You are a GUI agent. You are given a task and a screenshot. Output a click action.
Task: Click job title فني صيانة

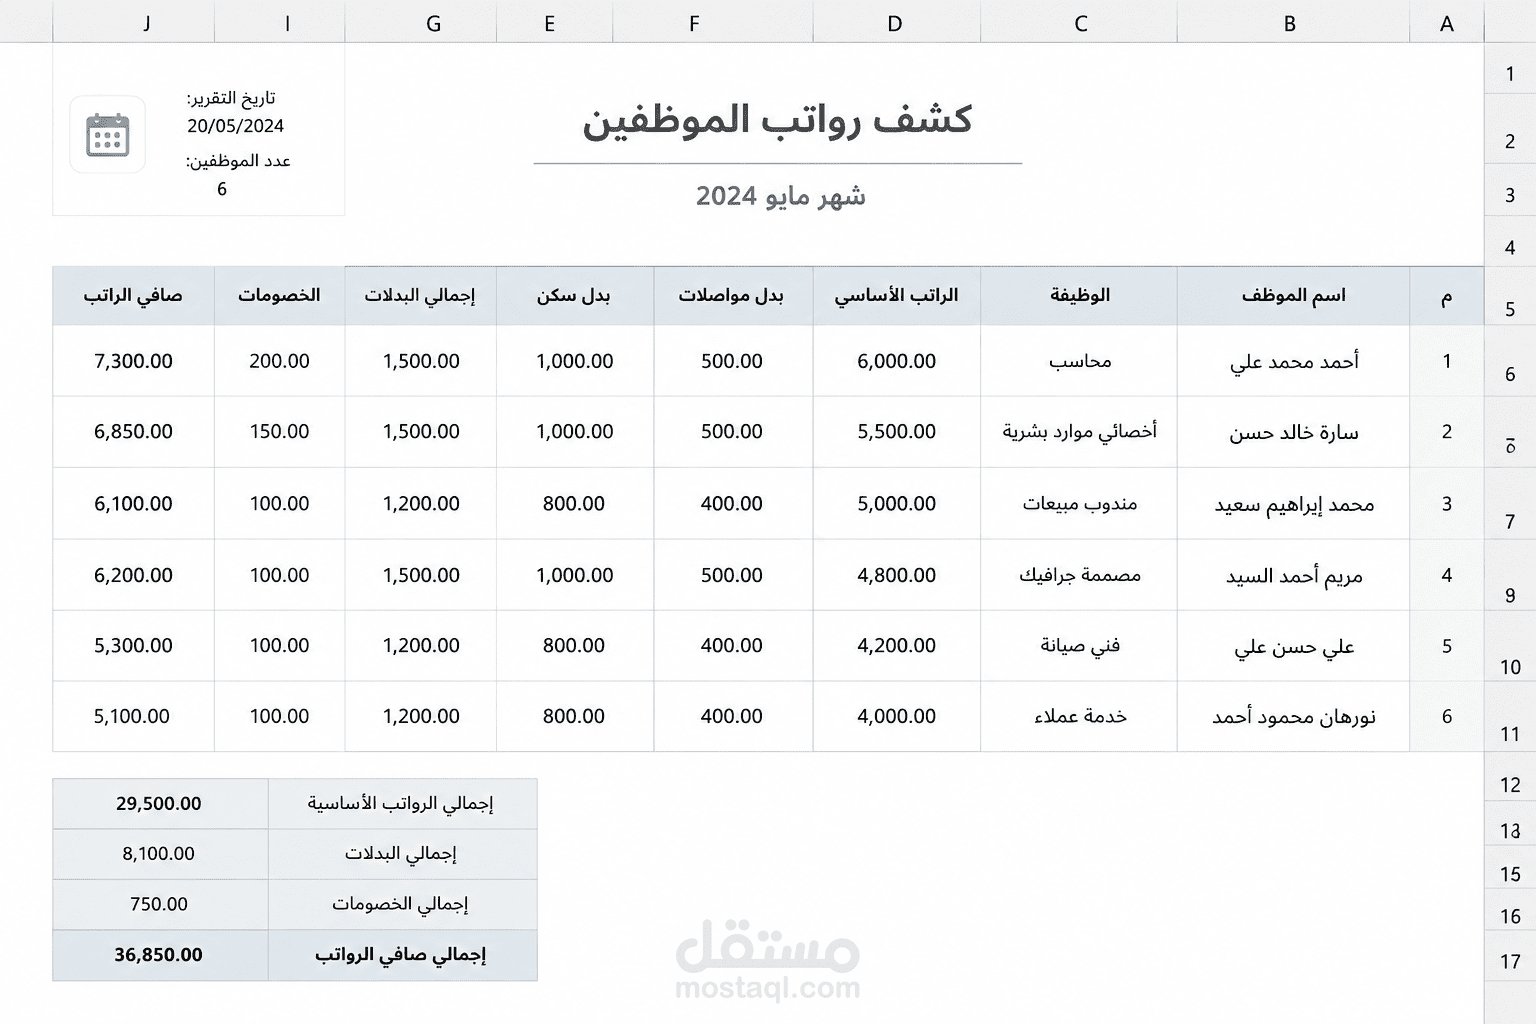click(1080, 645)
